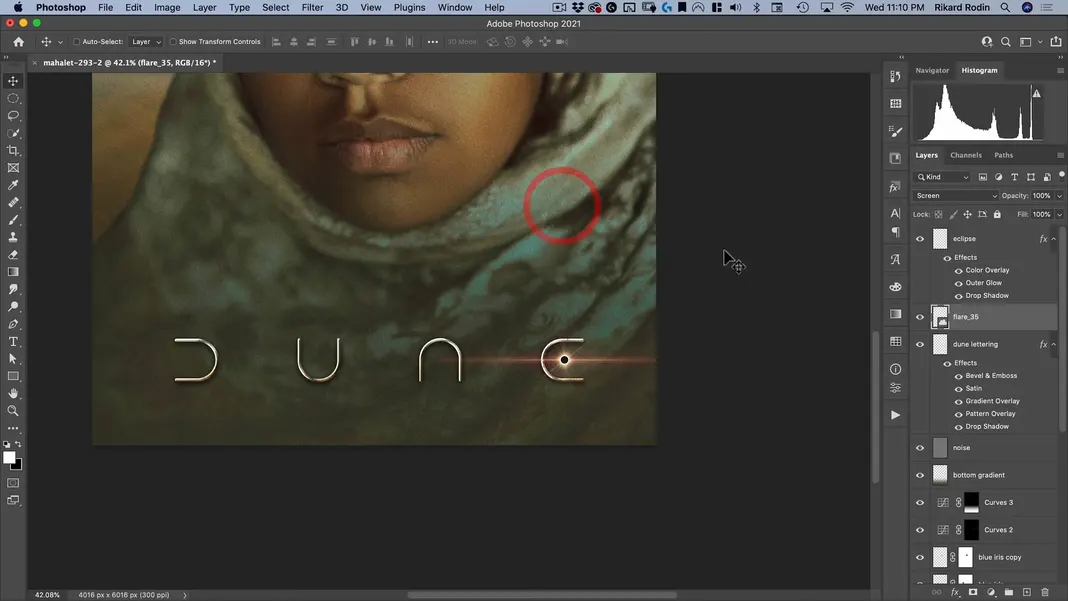Screen dimensions: 1068x601
Task: Click the zoom percentage field 42.08%
Action: pyautogui.click(x=47, y=595)
